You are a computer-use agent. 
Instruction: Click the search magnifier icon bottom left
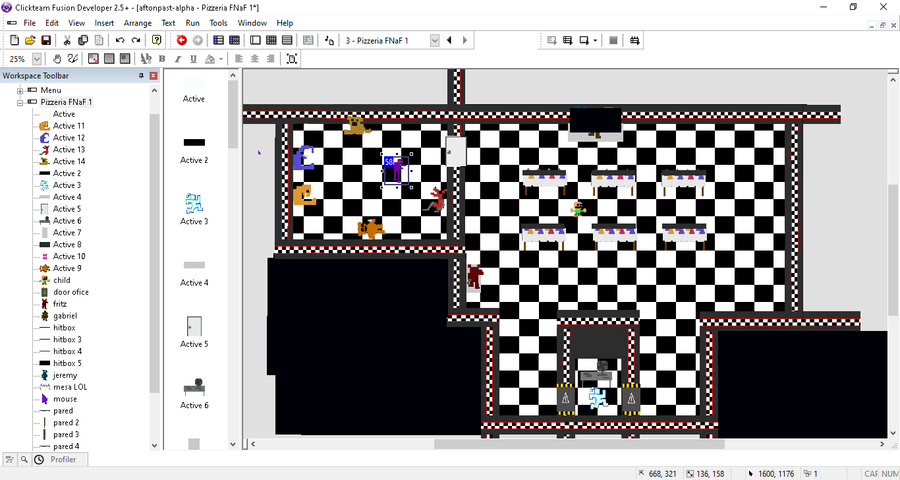pos(24,459)
